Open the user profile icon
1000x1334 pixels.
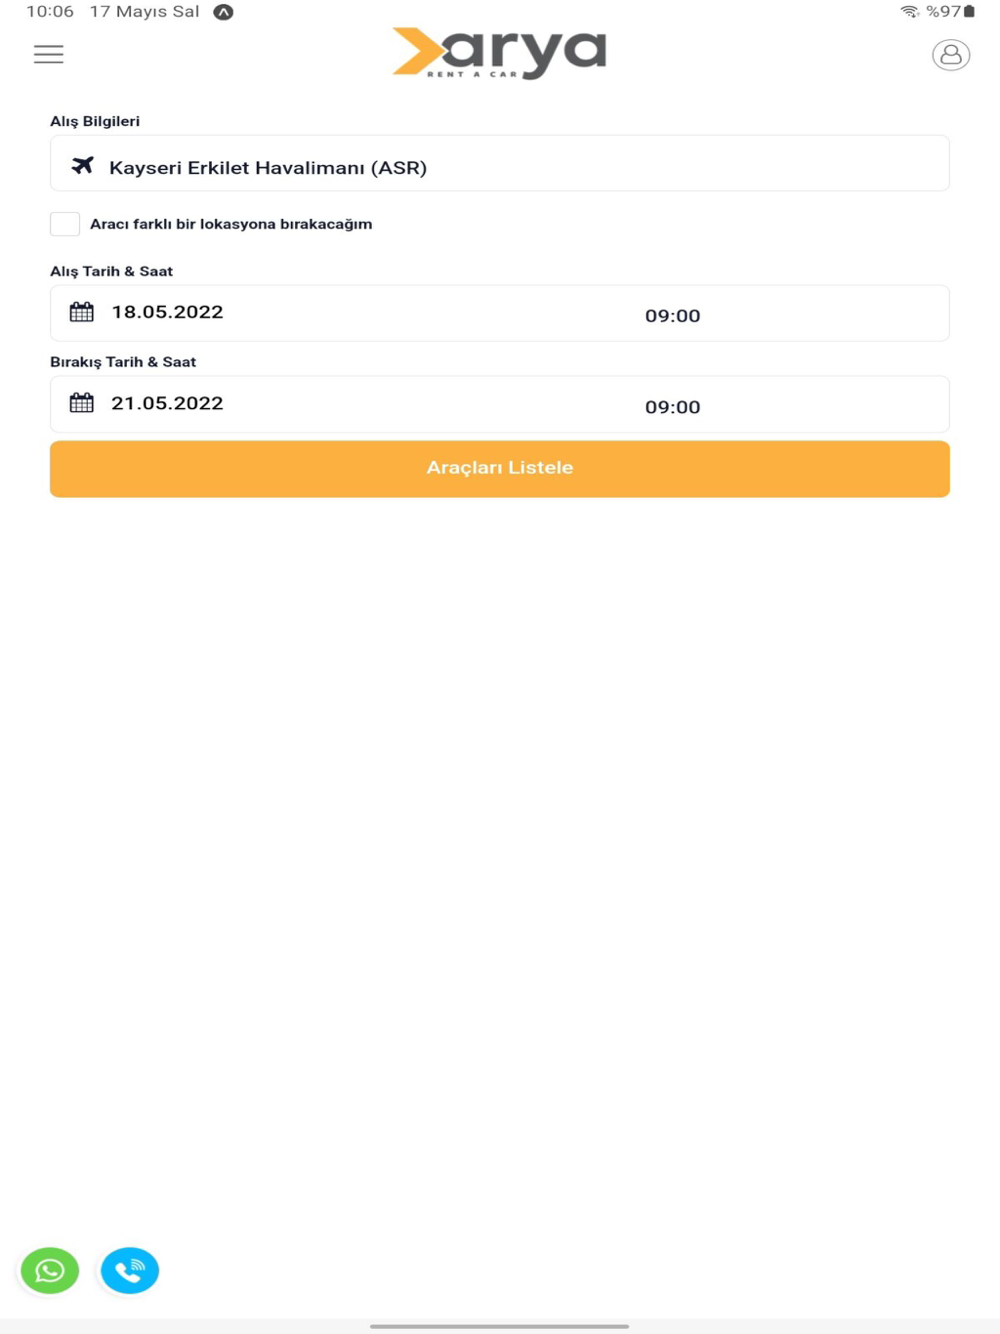(950, 55)
